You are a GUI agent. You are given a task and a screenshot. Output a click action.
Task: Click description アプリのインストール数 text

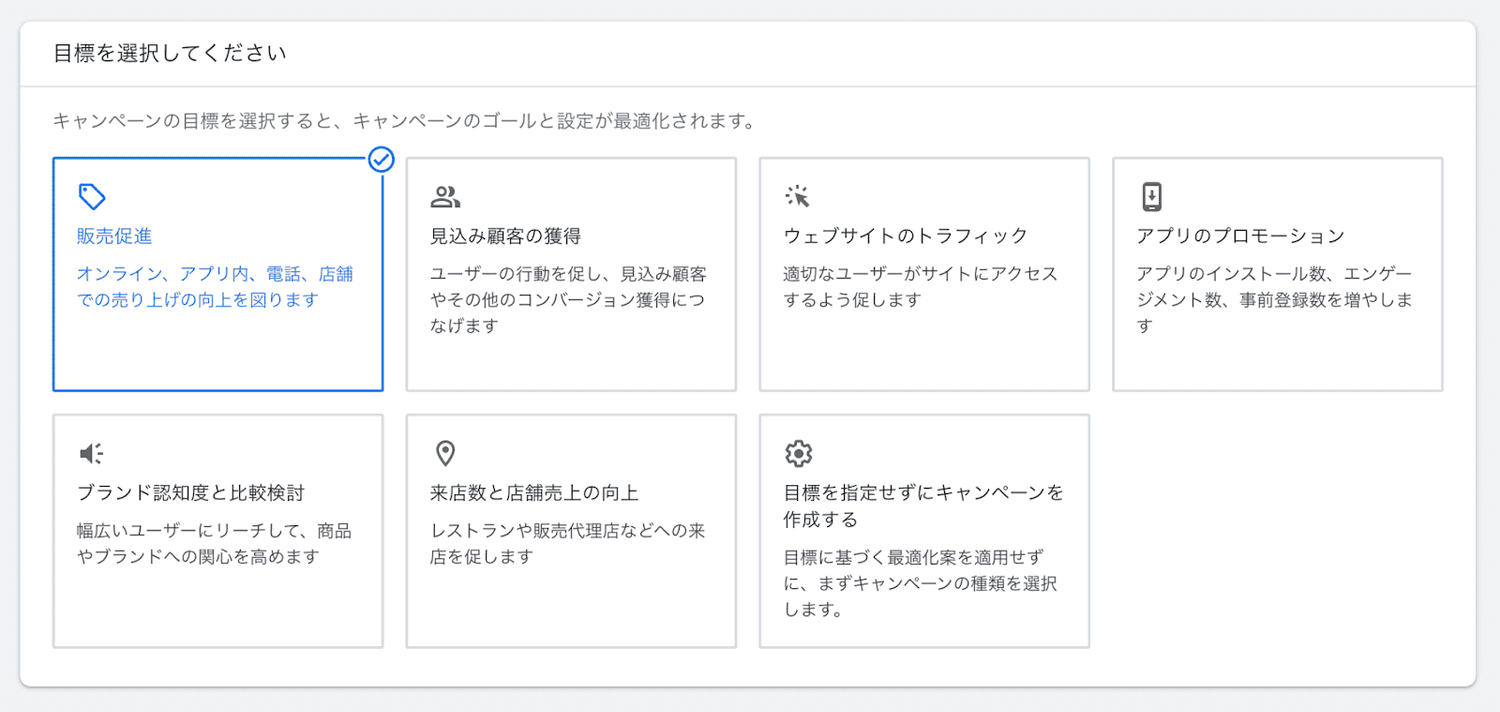coord(1273,300)
